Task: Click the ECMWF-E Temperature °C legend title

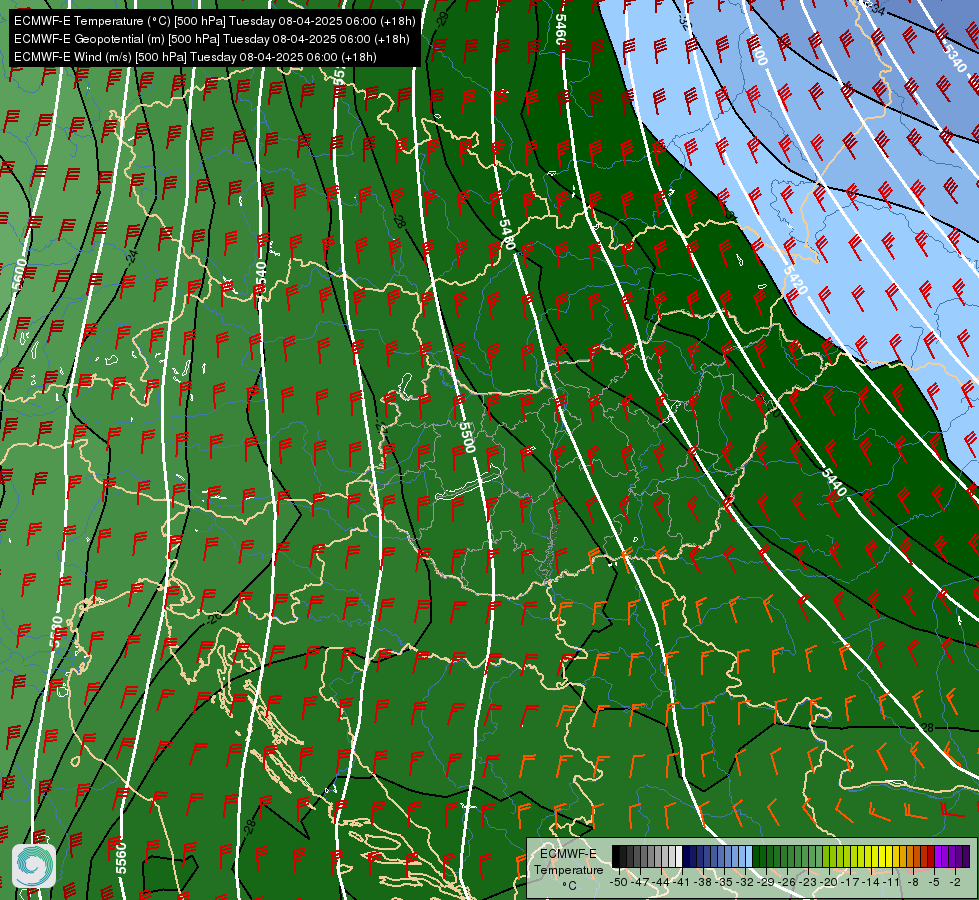Action: [x=568, y=869]
